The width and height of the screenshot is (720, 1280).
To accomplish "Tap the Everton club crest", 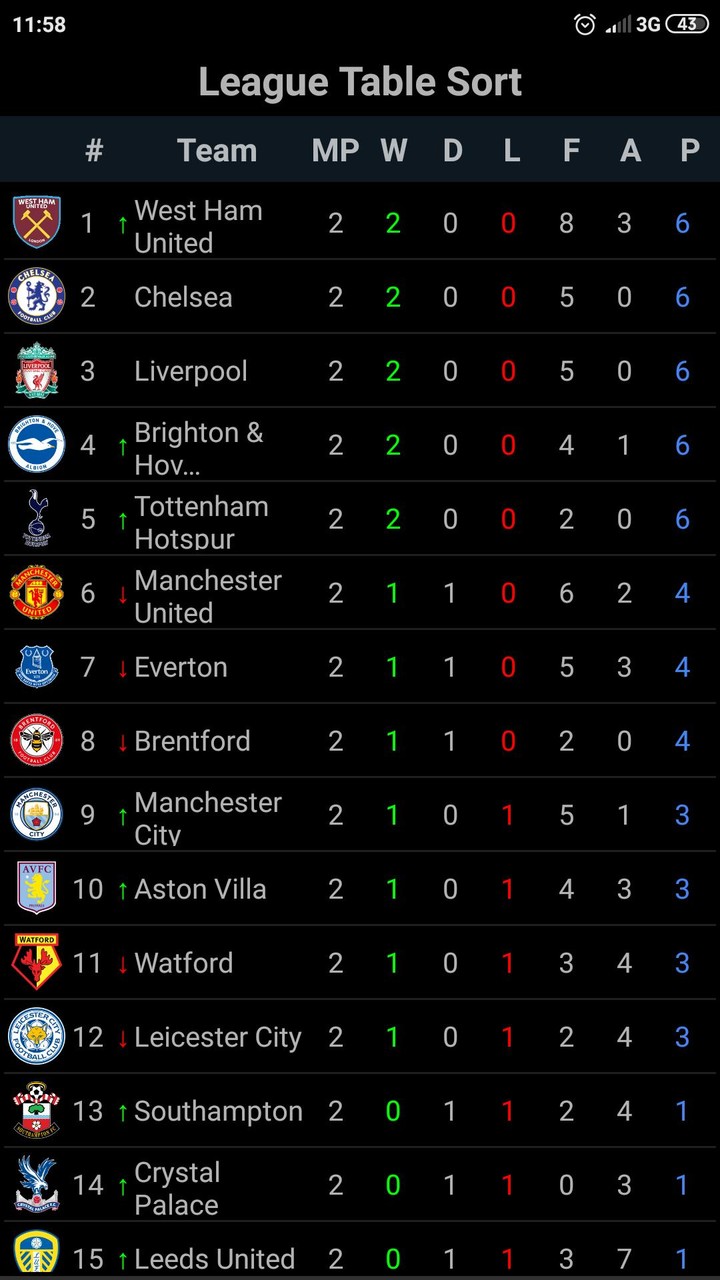I will click(37, 666).
